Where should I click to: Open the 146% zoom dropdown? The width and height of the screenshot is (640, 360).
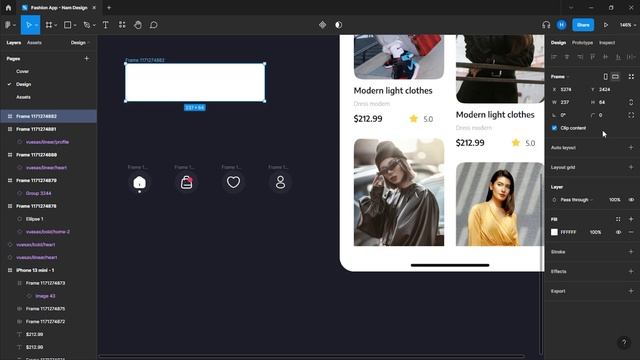(627, 25)
